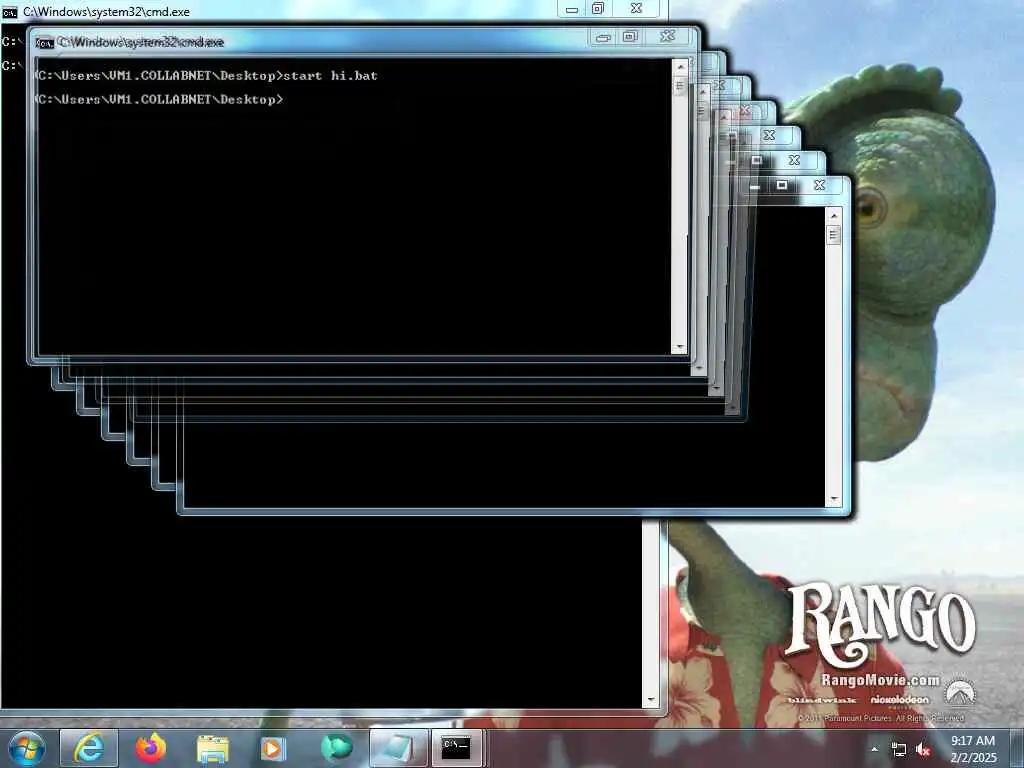Maximize the front 'start hi.bat' cmd window
The height and width of the screenshot is (768, 1024).
coord(630,37)
